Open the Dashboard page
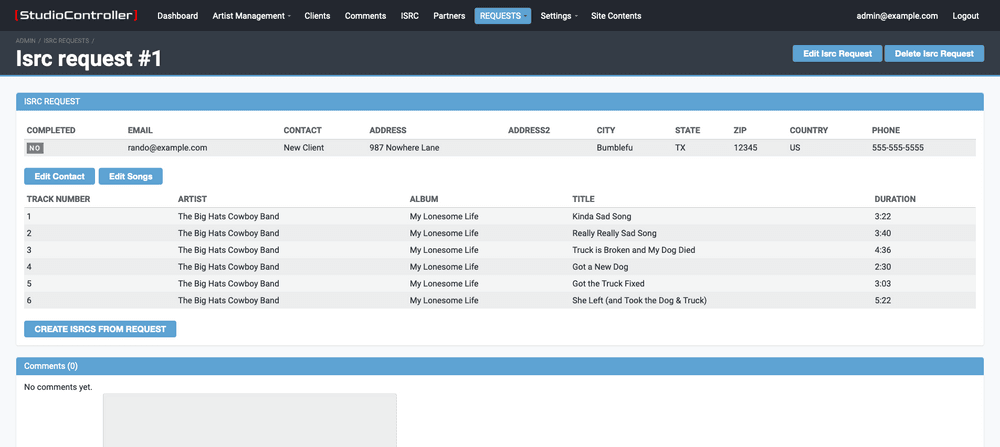Image resolution: width=1000 pixels, height=447 pixels. [178, 16]
